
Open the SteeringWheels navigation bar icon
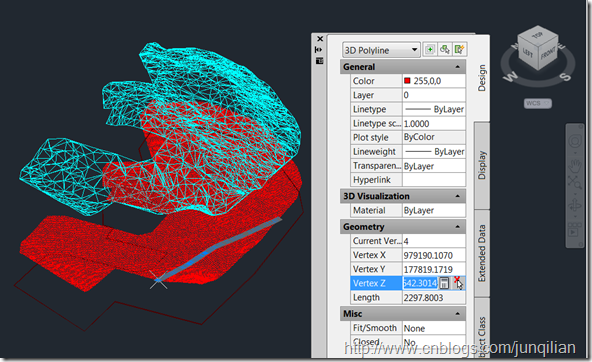click(575, 142)
